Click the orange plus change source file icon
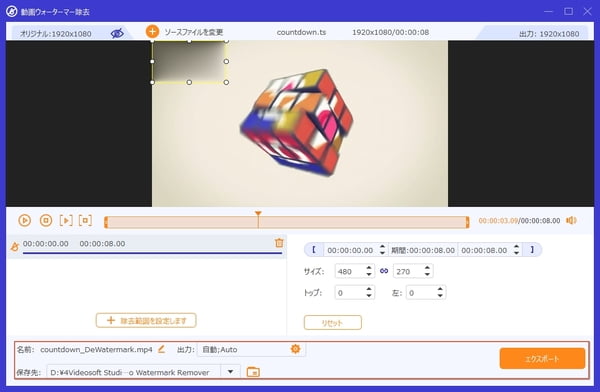This screenshot has width=600, height=392. click(x=152, y=31)
